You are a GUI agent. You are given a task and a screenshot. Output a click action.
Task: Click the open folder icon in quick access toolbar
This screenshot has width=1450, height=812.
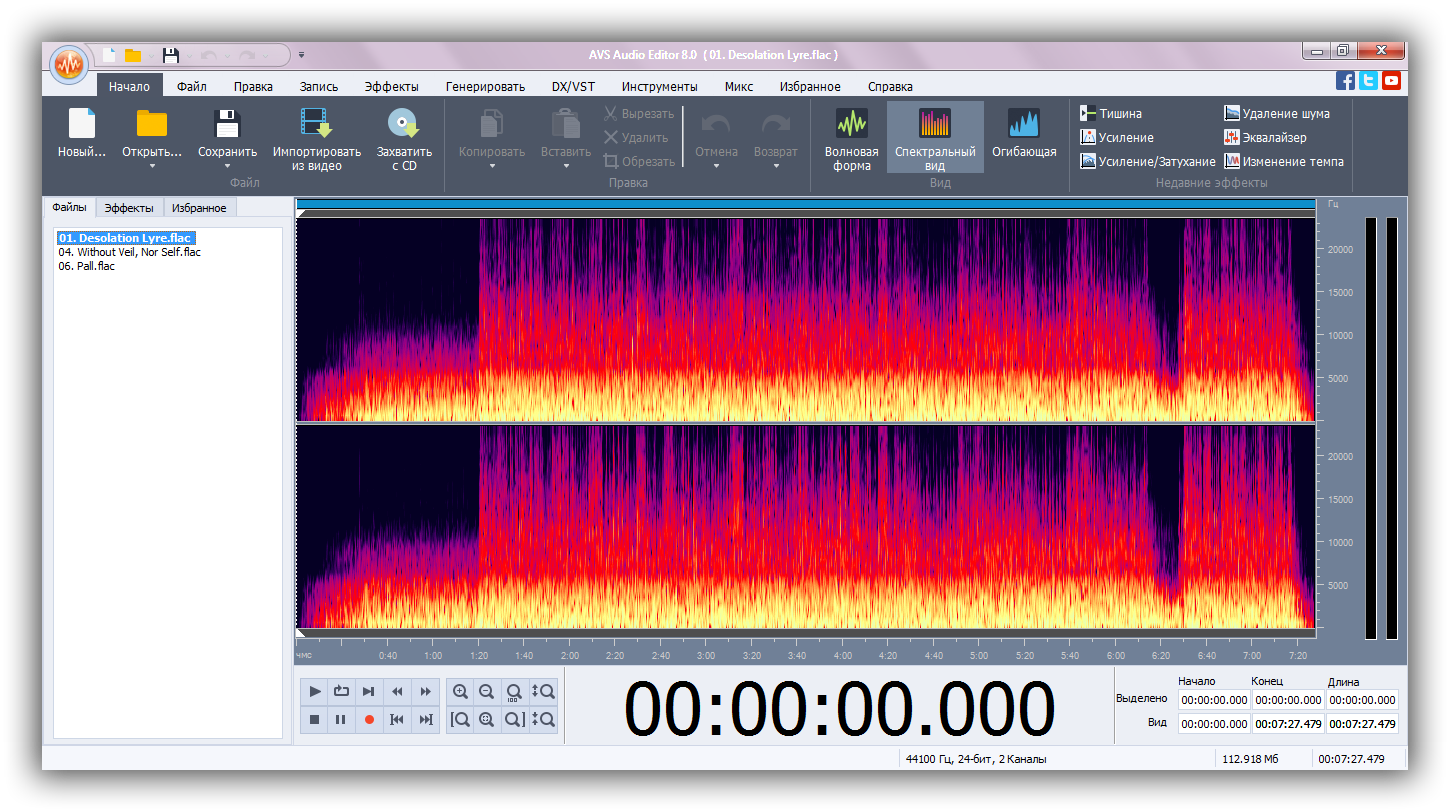tap(133, 55)
